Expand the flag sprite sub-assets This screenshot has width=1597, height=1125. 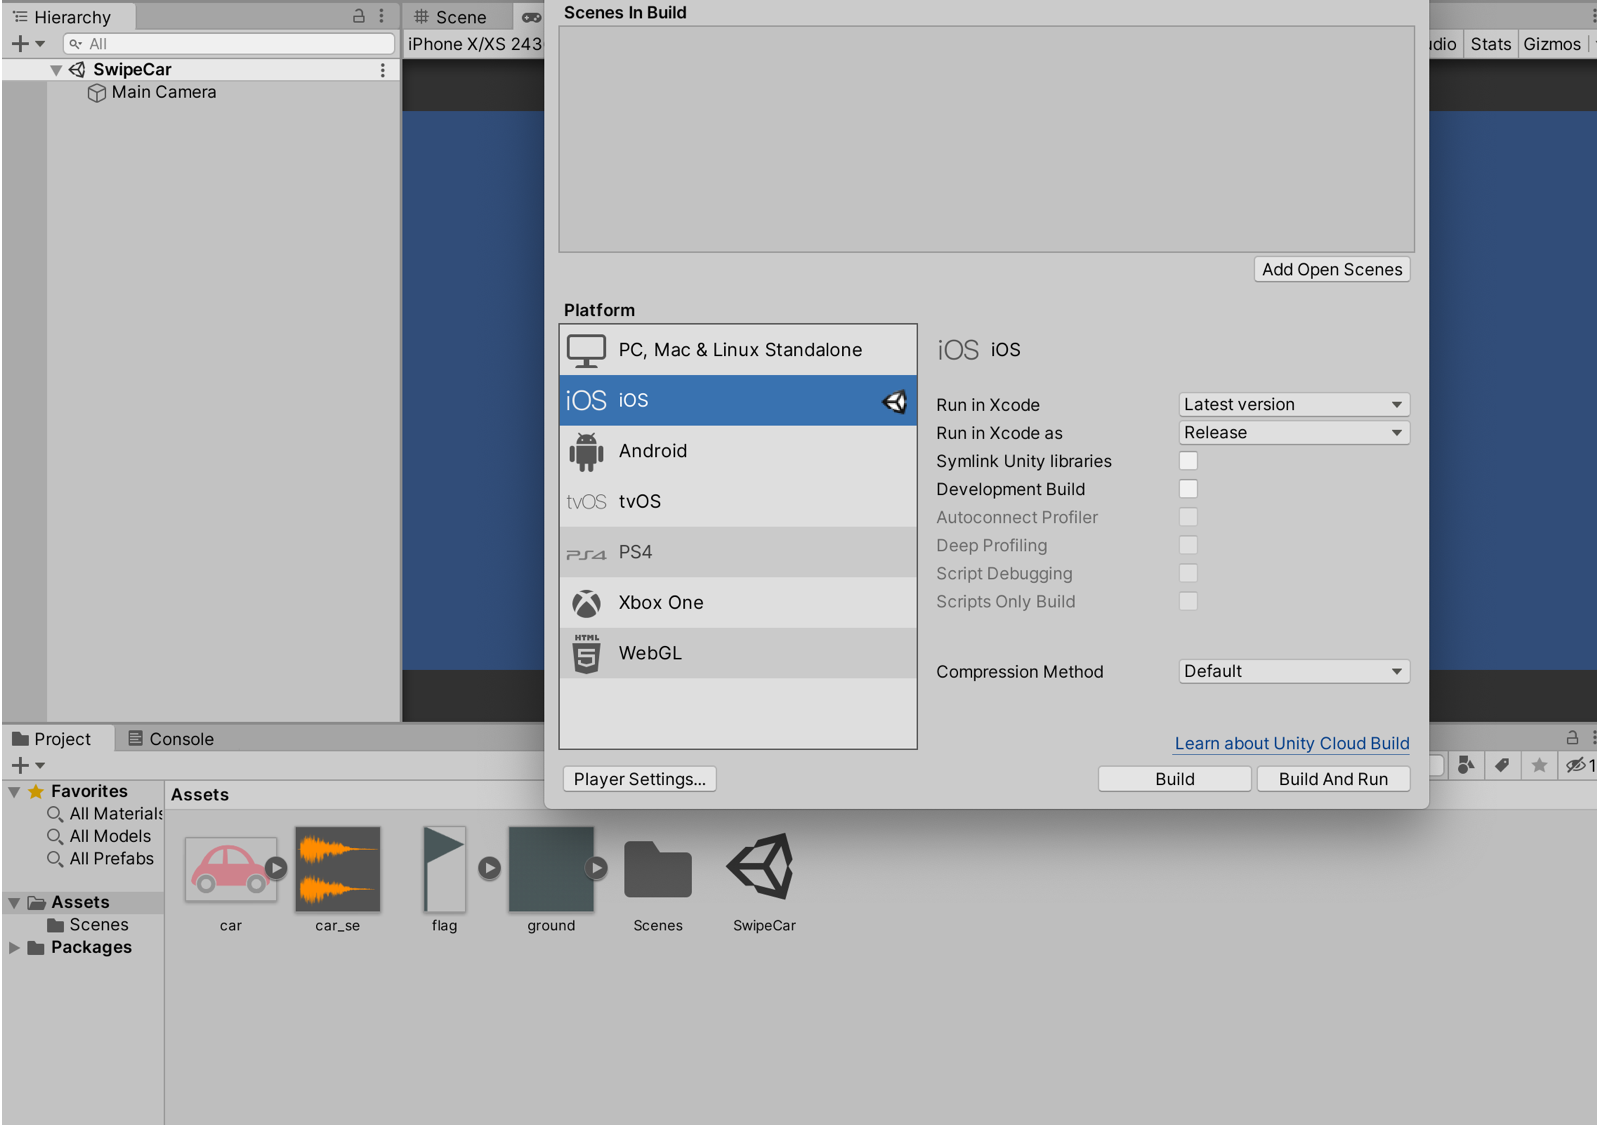point(489,868)
